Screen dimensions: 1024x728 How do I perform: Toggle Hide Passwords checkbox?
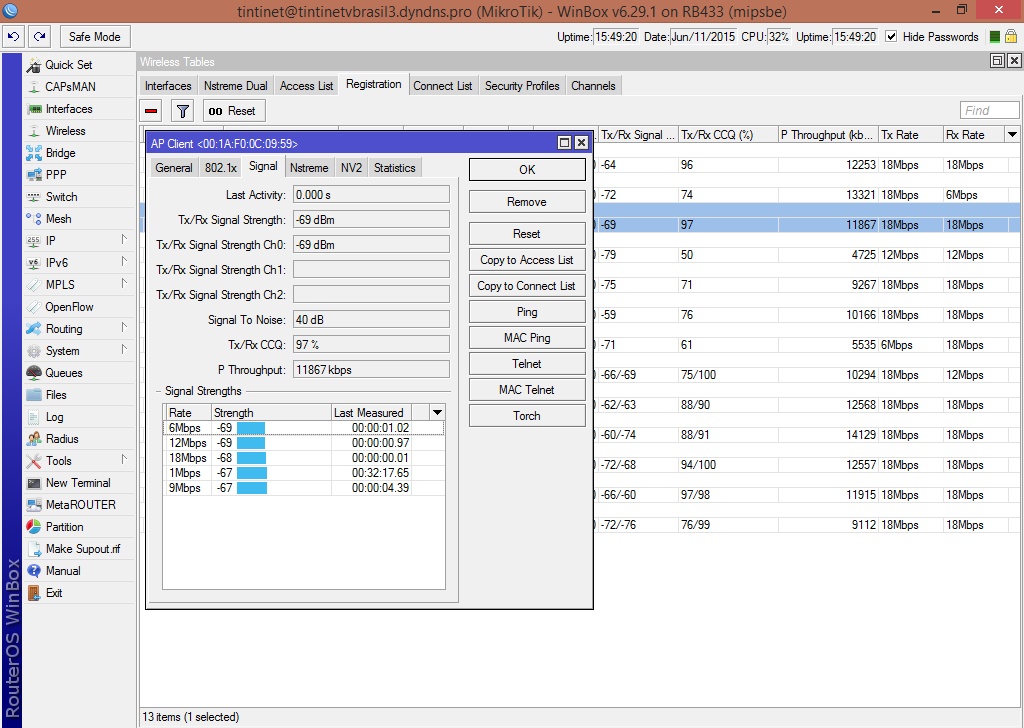(891, 37)
